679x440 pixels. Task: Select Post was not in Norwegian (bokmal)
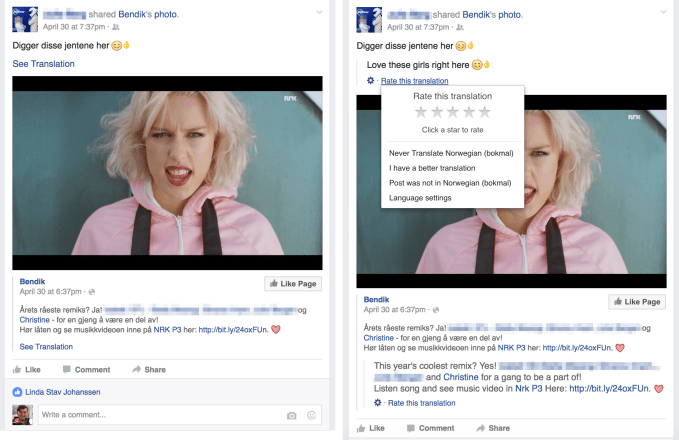[x=450, y=183]
